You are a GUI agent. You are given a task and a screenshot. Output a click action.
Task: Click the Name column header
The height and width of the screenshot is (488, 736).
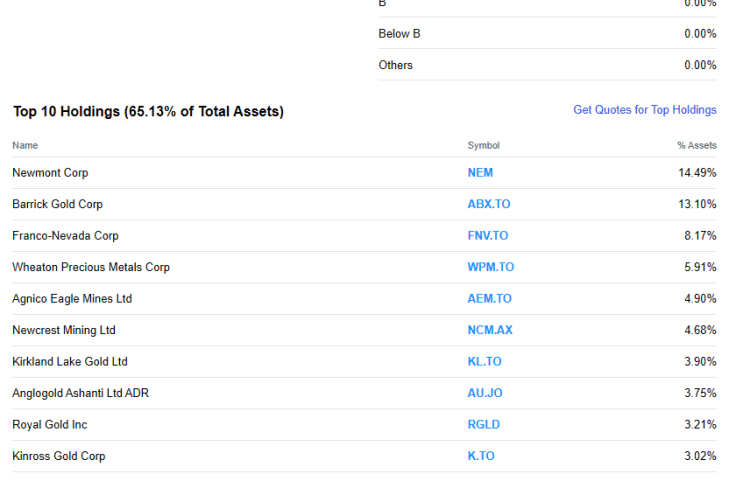point(25,146)
